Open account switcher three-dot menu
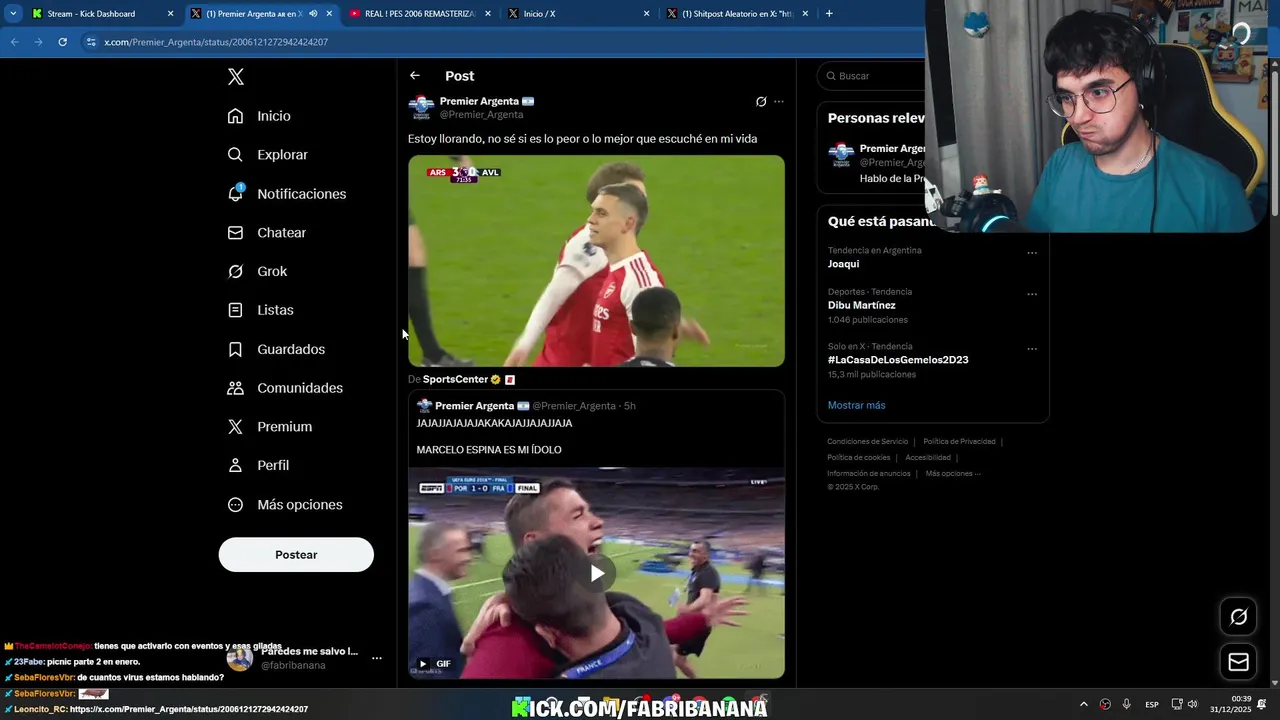Viewport: 1280px width, 720px height. (377, 658)
